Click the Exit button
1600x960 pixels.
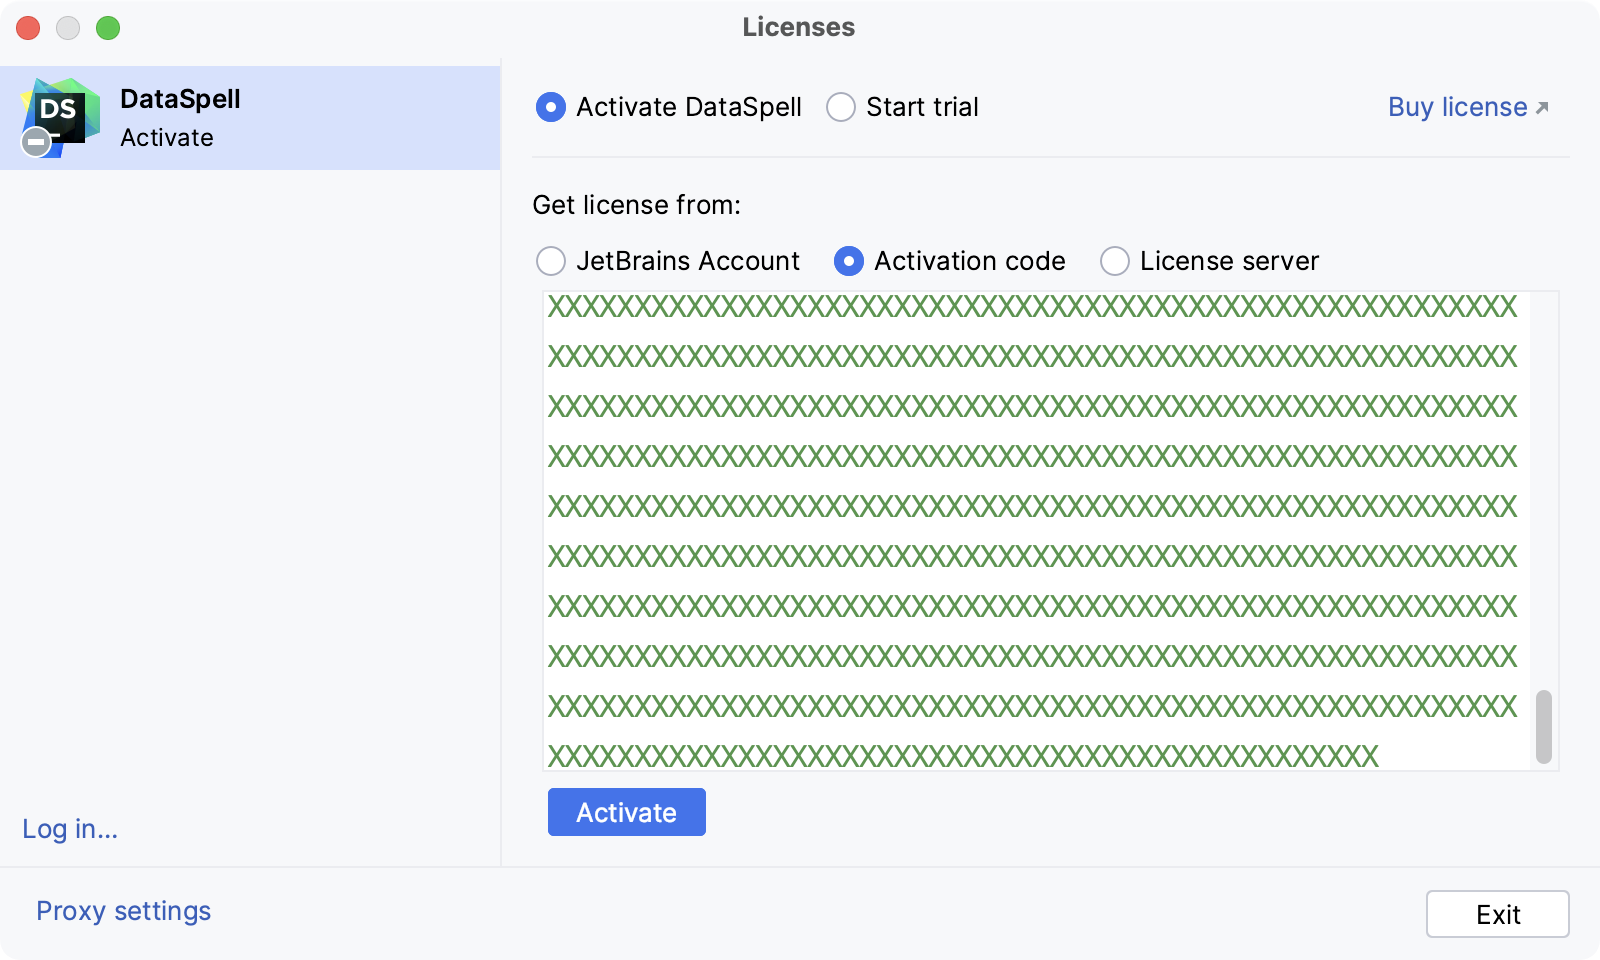pos(1497,913)
